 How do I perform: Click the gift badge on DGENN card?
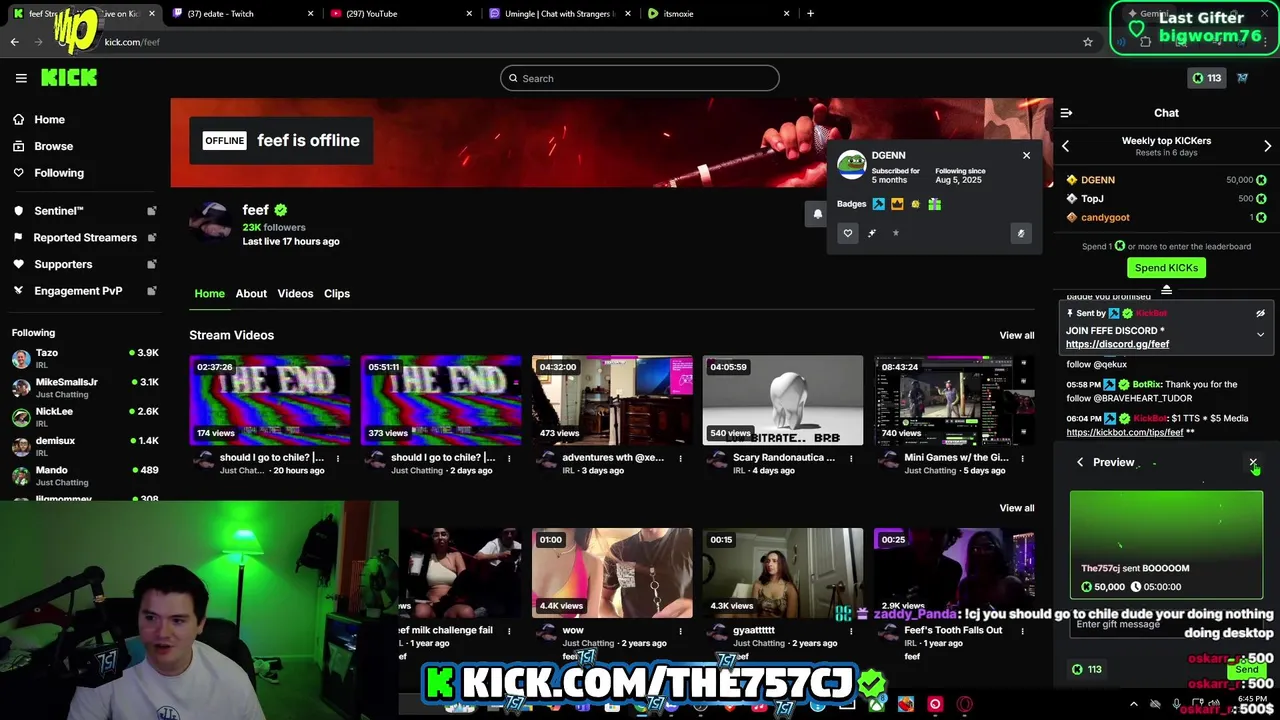click(934, 204)
